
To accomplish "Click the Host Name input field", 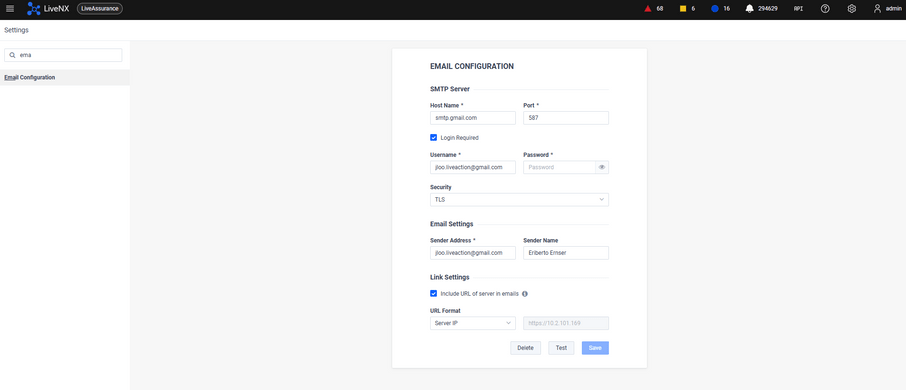I will [473, 118].
